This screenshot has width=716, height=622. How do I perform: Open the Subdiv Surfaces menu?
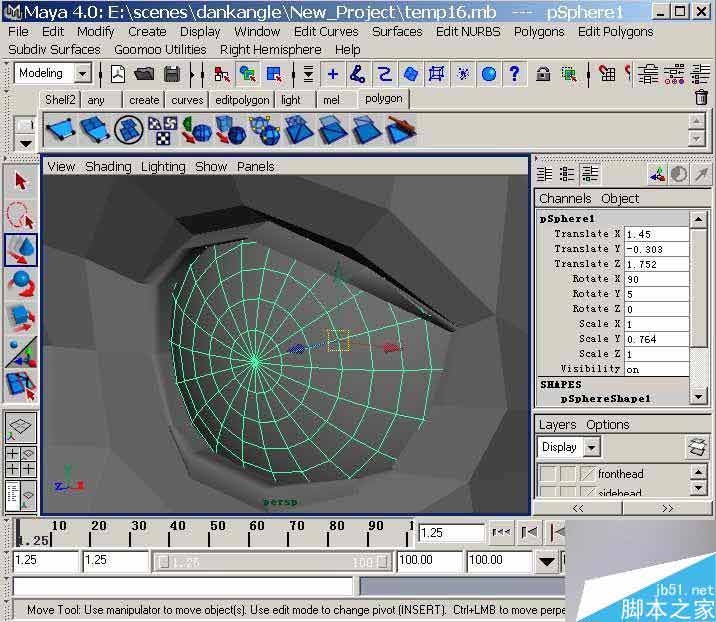[x=54, y=49]
